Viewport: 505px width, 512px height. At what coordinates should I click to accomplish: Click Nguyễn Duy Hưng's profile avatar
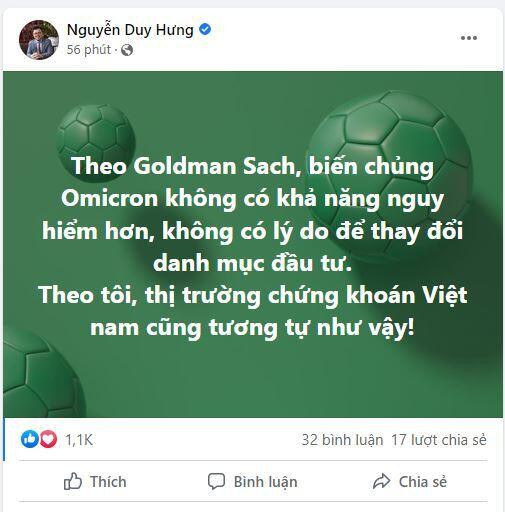[39, 40]
